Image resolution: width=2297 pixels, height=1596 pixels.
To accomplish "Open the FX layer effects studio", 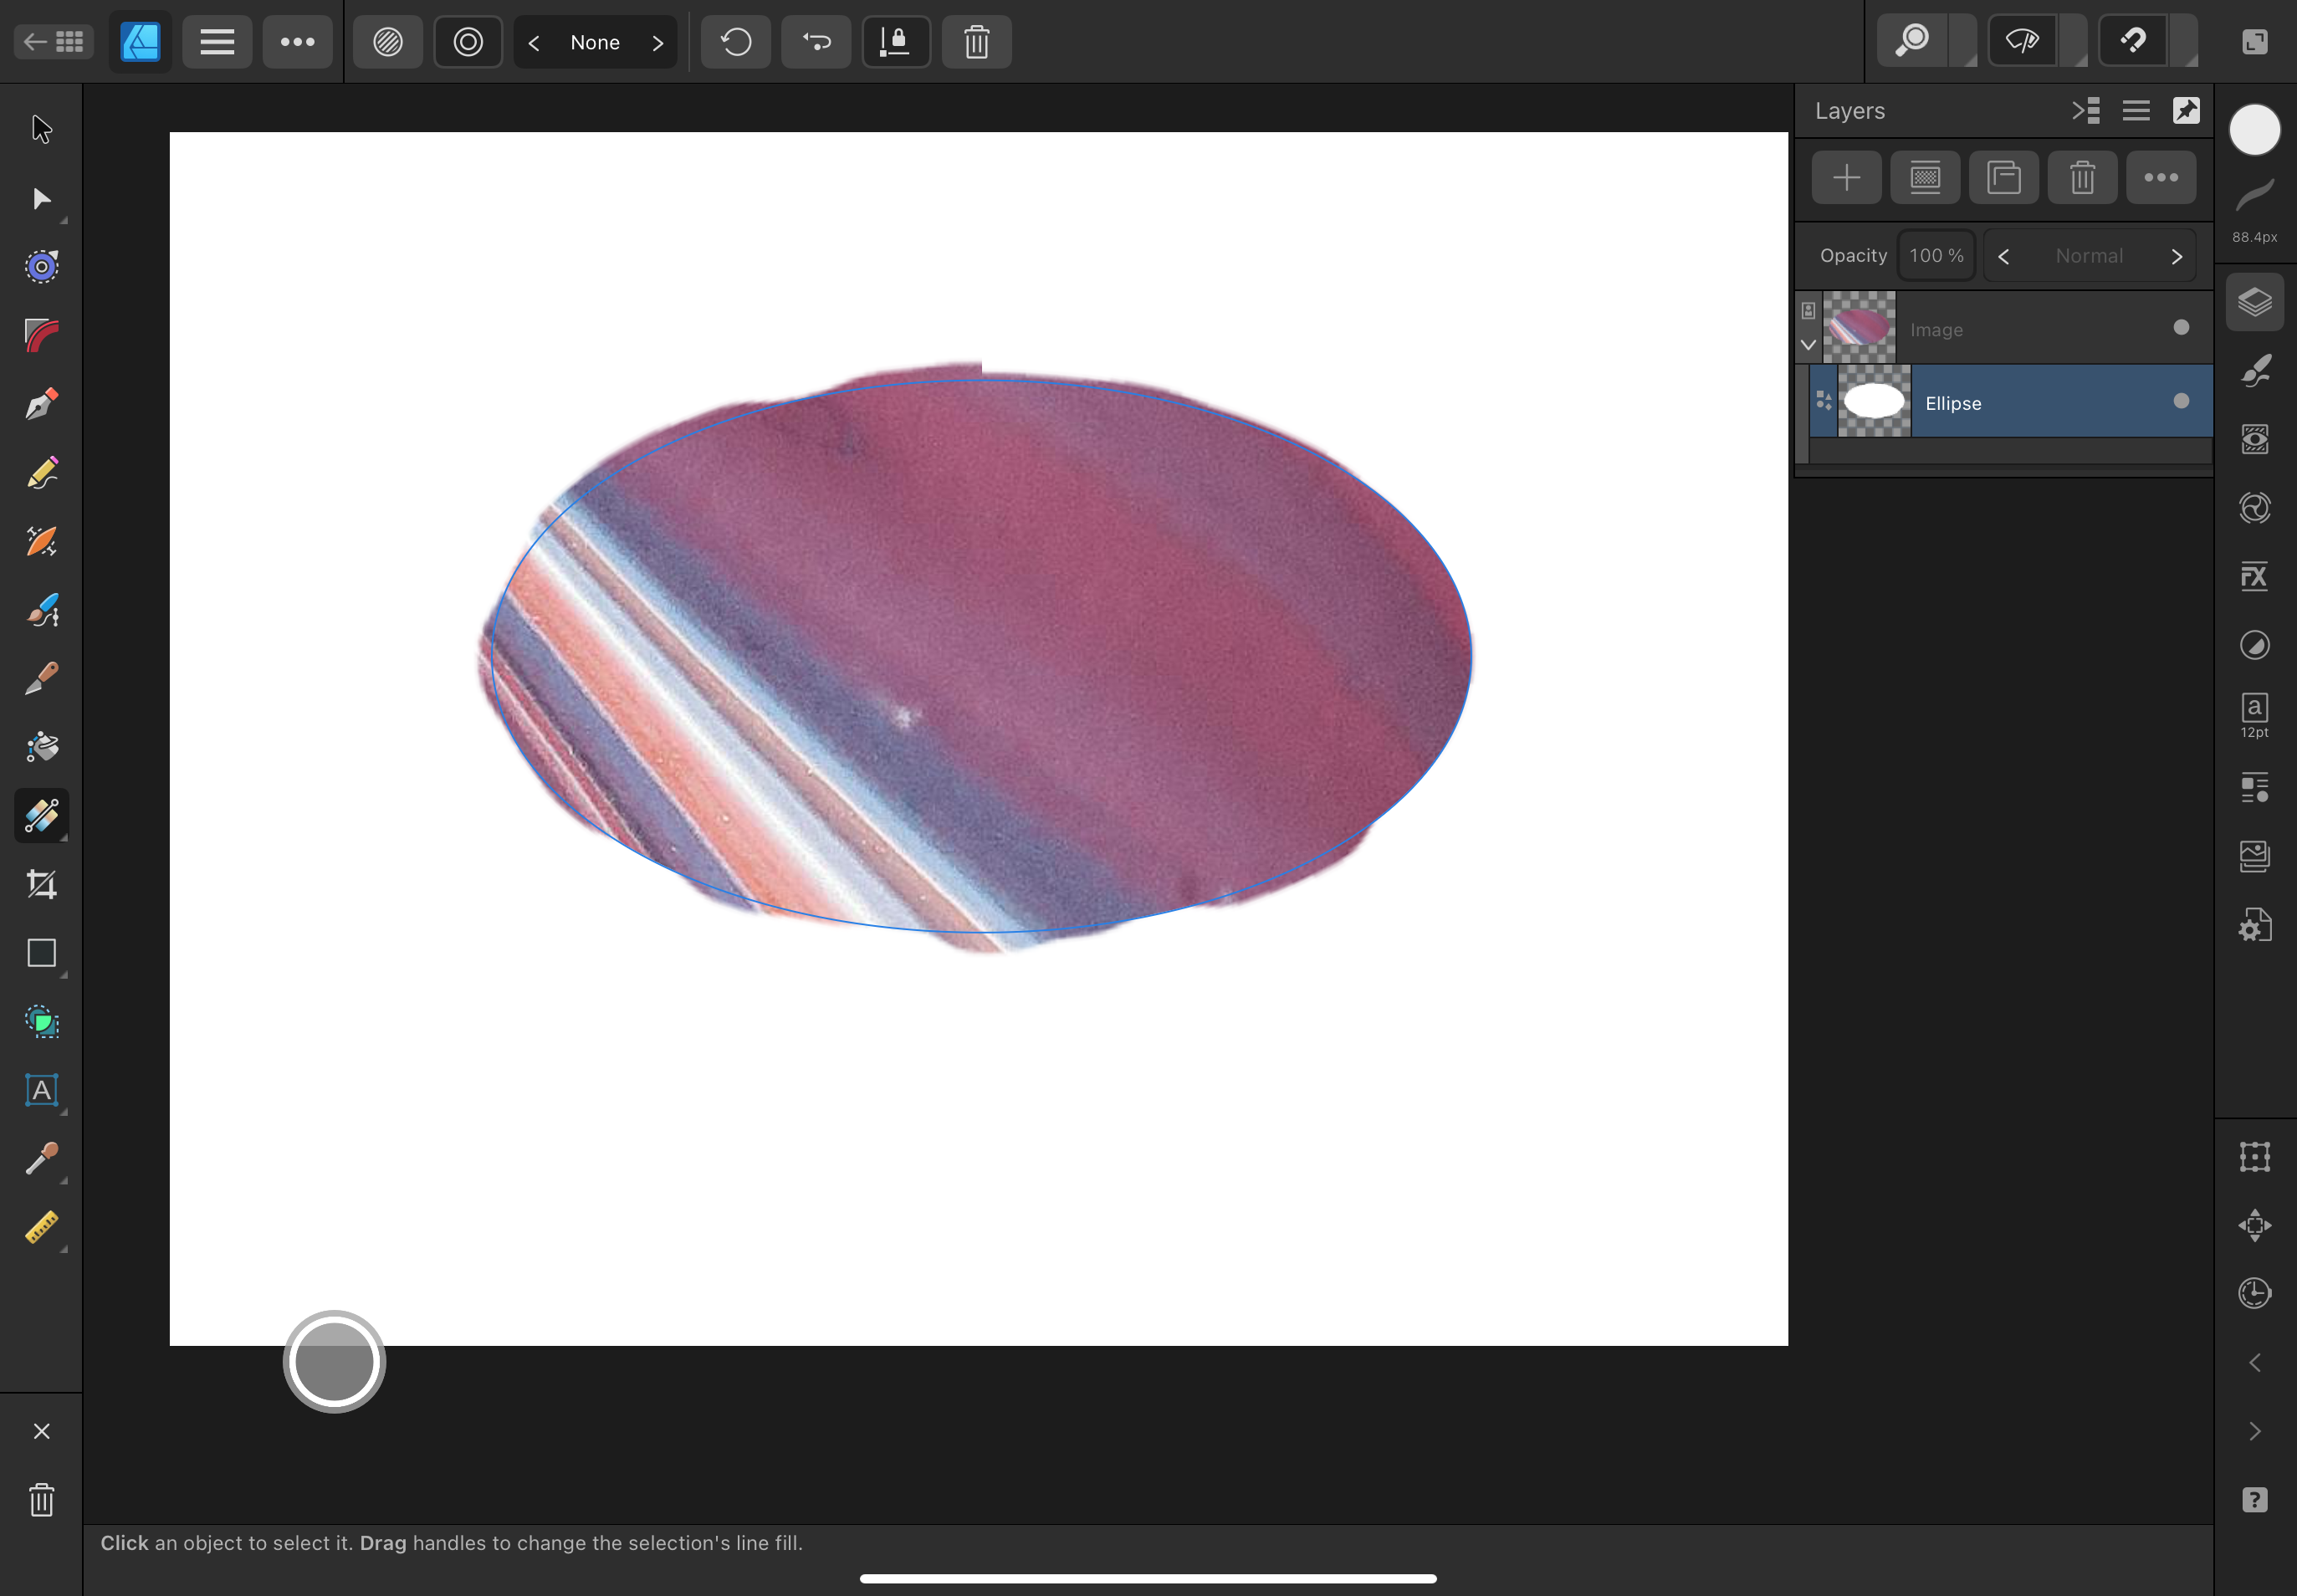I will (2254, 576).
